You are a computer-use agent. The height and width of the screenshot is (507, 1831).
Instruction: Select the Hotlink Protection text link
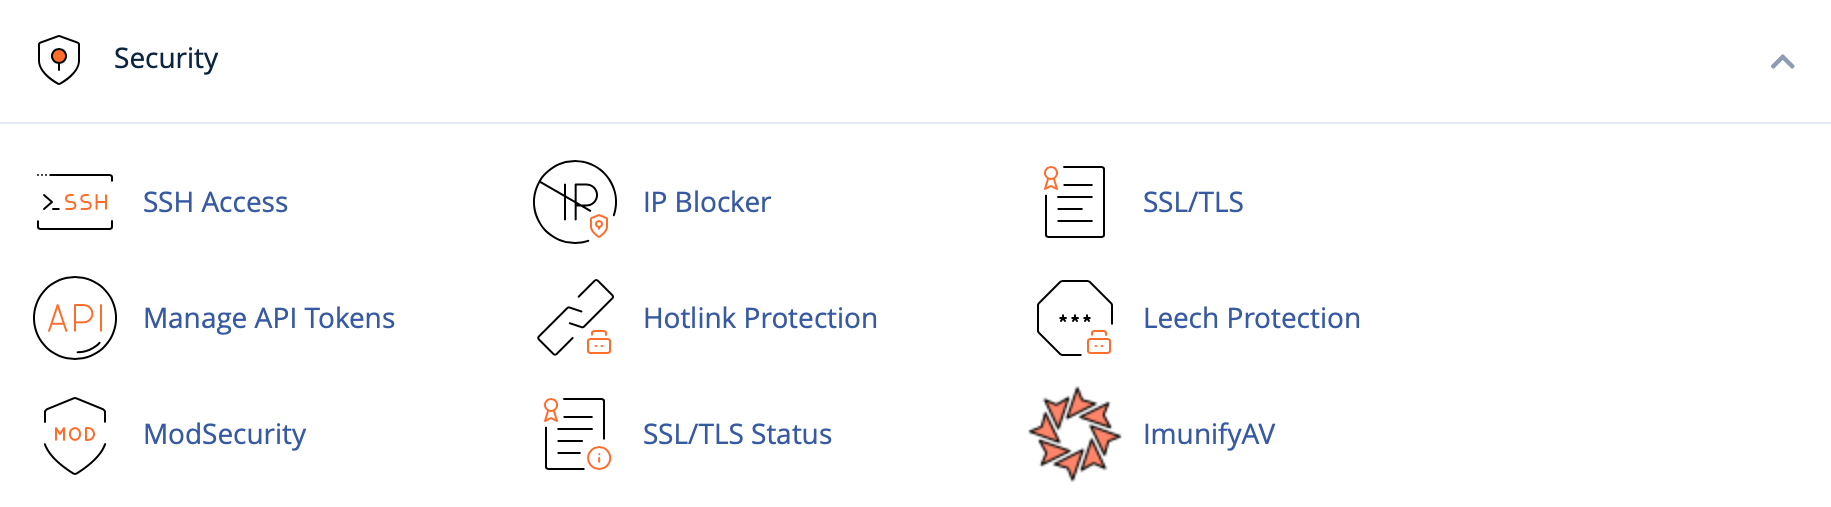(x=760, y=318)
